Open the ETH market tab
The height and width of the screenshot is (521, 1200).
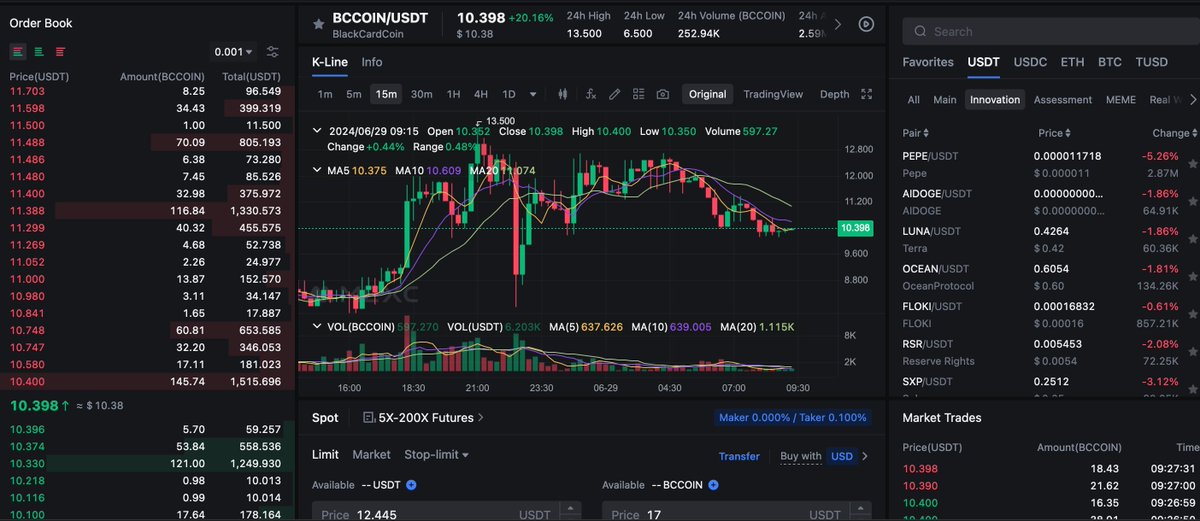click(x=1072, y=62)
